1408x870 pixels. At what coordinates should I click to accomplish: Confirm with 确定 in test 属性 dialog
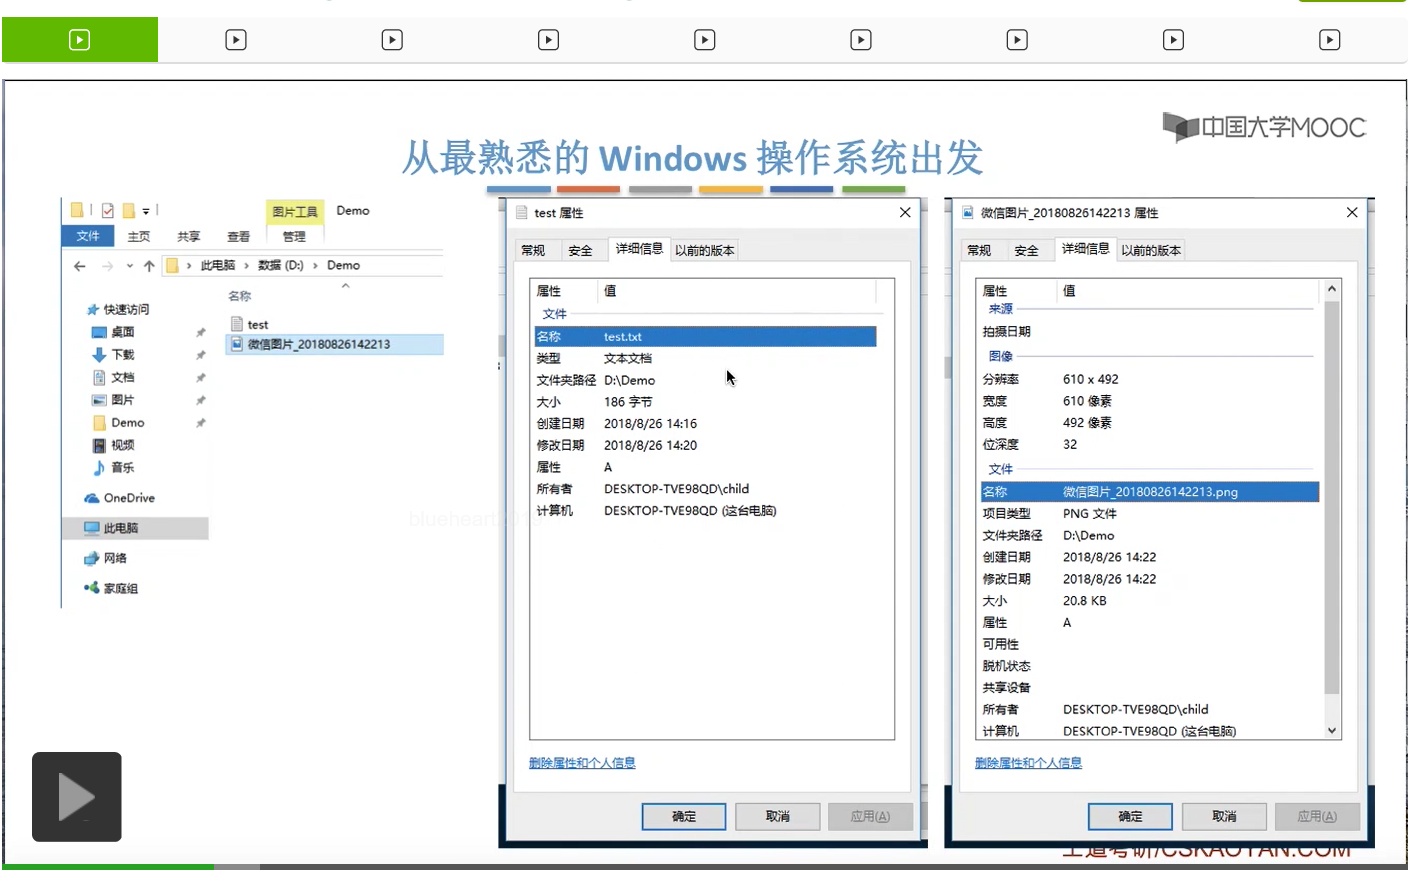[x=684, y=817]
